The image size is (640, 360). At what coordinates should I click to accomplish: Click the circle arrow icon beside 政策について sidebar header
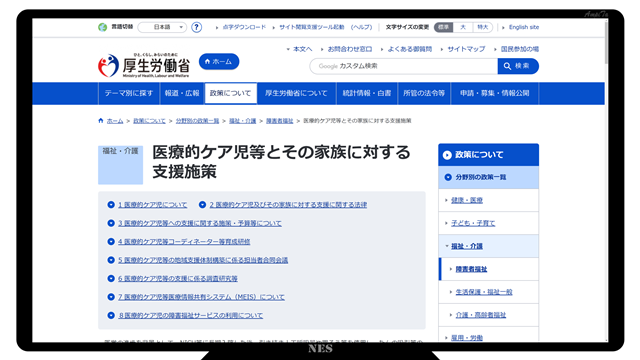[447, 155]
